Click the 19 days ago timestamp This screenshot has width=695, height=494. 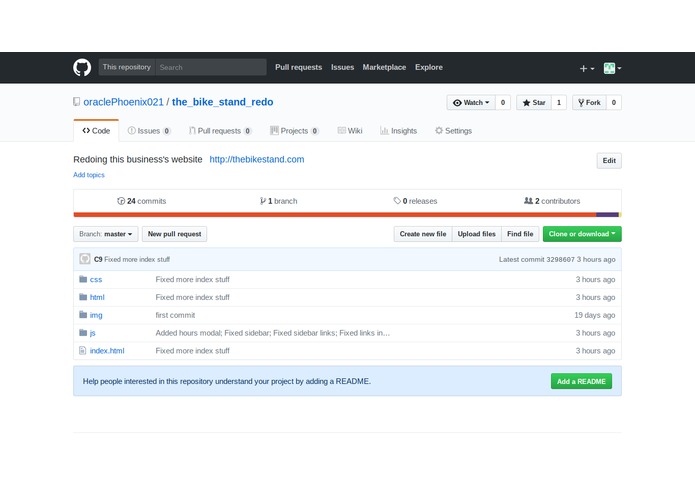(x=594, y=315)
